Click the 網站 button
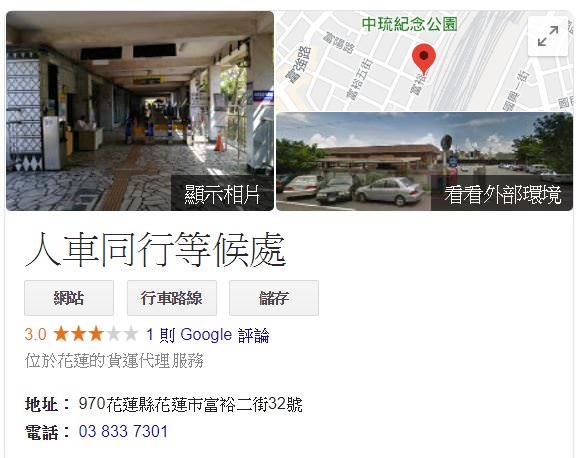 (x=69, y=298)
